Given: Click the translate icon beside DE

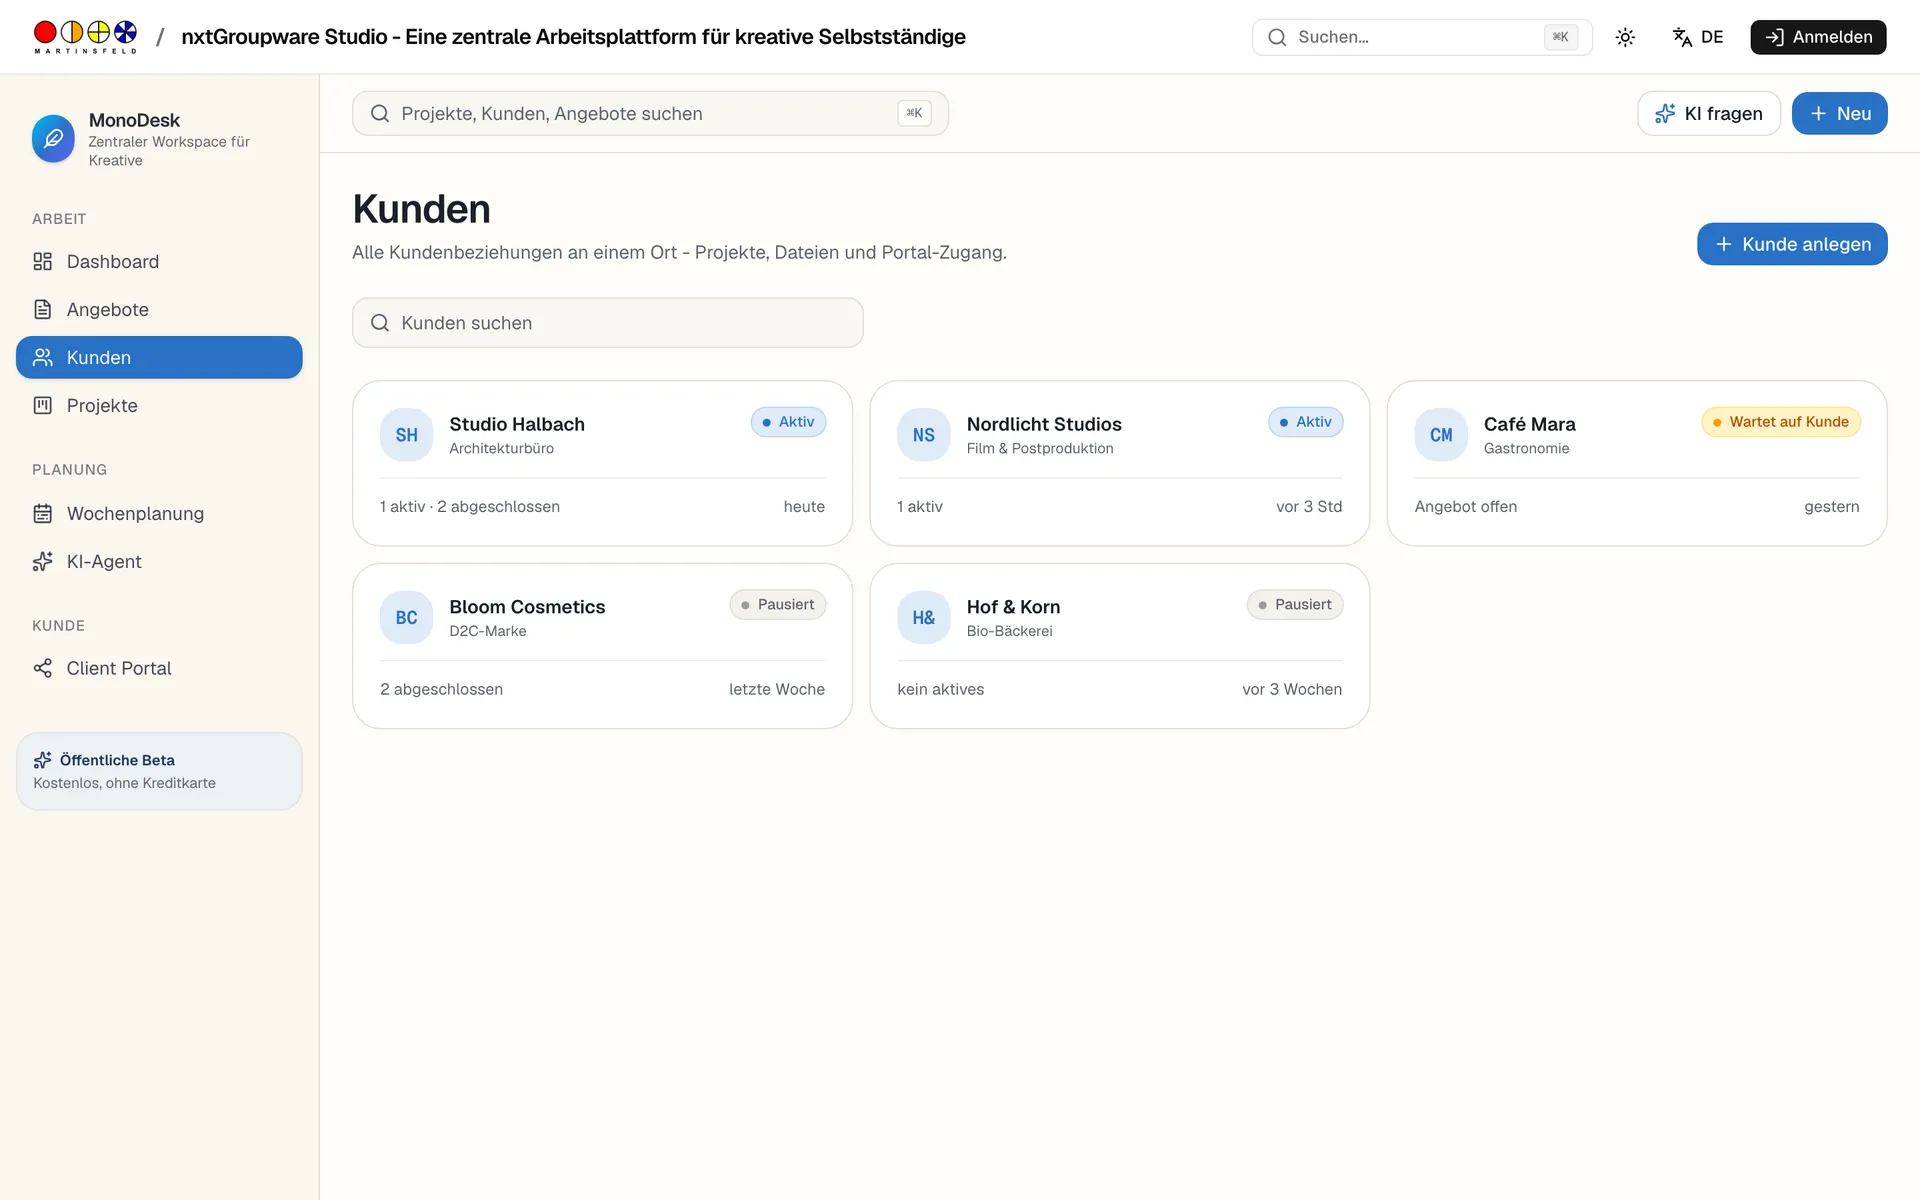Looking at the screenshot, I should pyautogui.click(x=1682, y=37).
